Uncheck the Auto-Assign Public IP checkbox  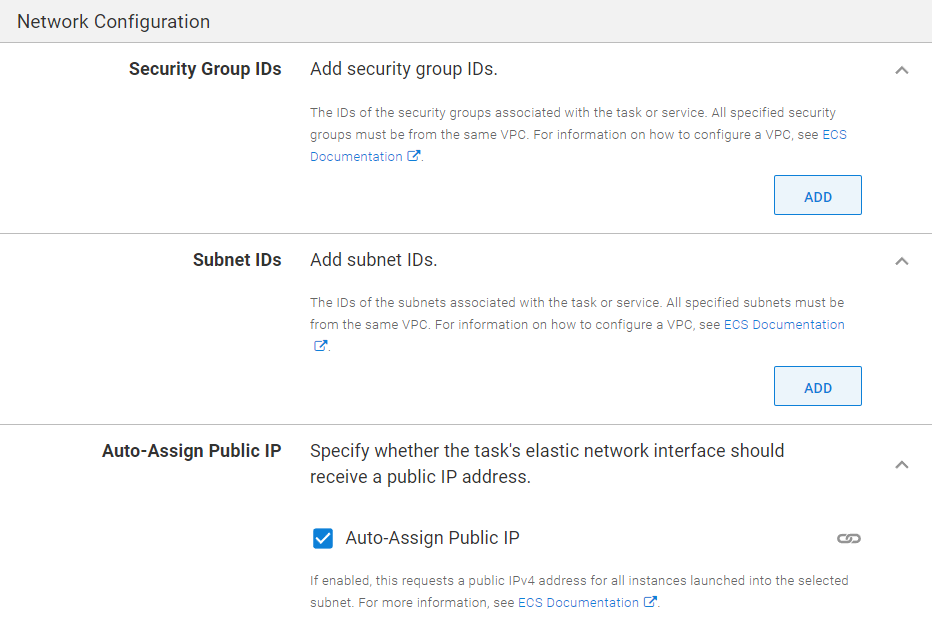pos(323,539)
